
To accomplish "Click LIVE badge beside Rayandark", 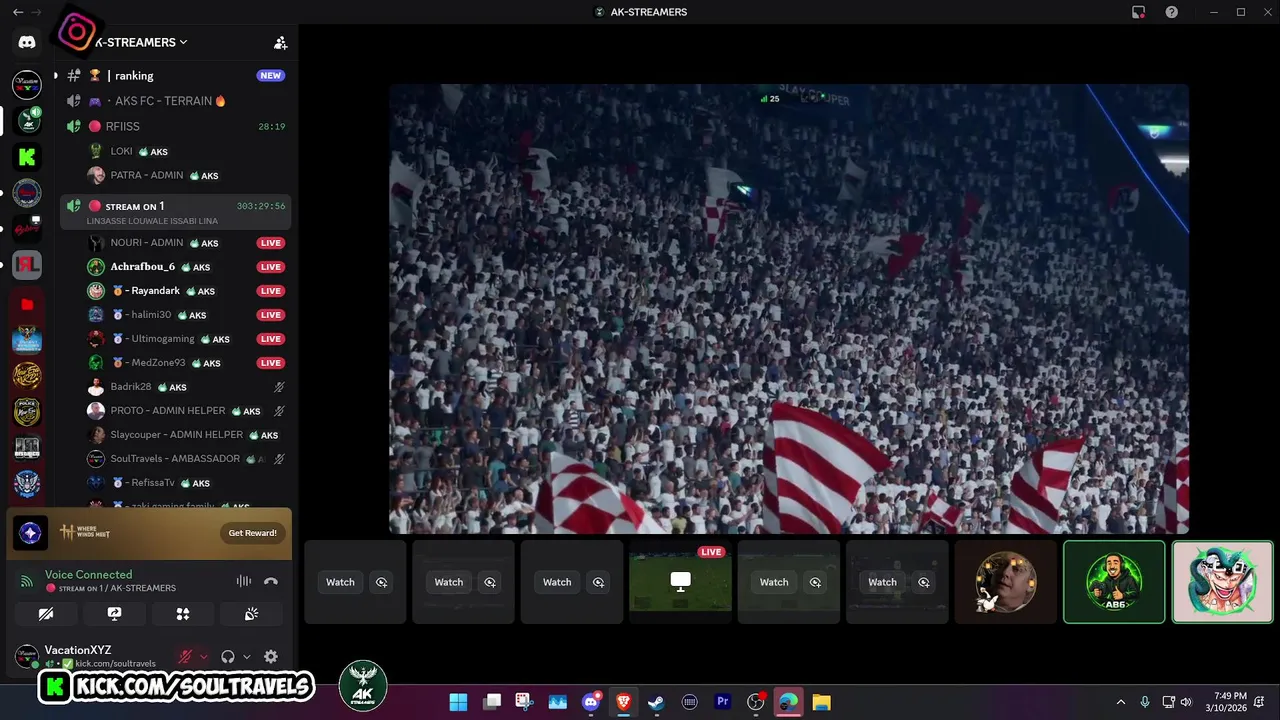I will [270, 291].
